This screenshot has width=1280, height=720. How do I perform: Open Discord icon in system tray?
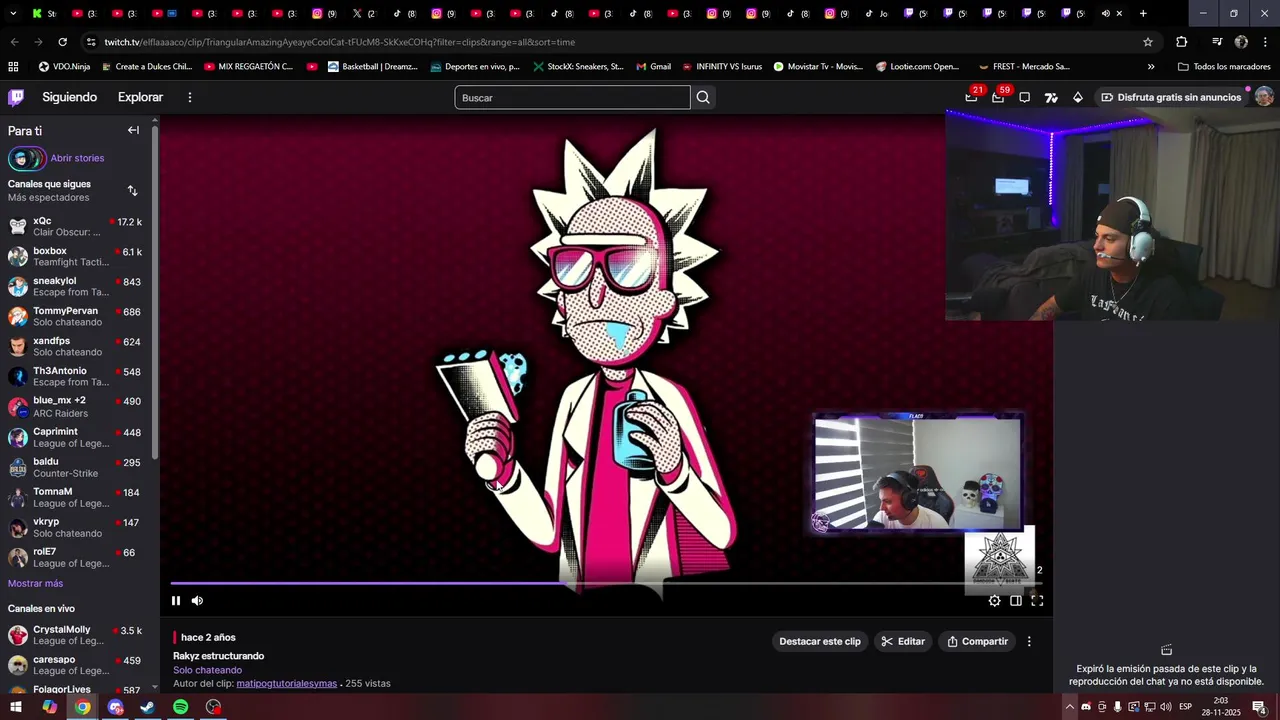(x=1086, y=707)
